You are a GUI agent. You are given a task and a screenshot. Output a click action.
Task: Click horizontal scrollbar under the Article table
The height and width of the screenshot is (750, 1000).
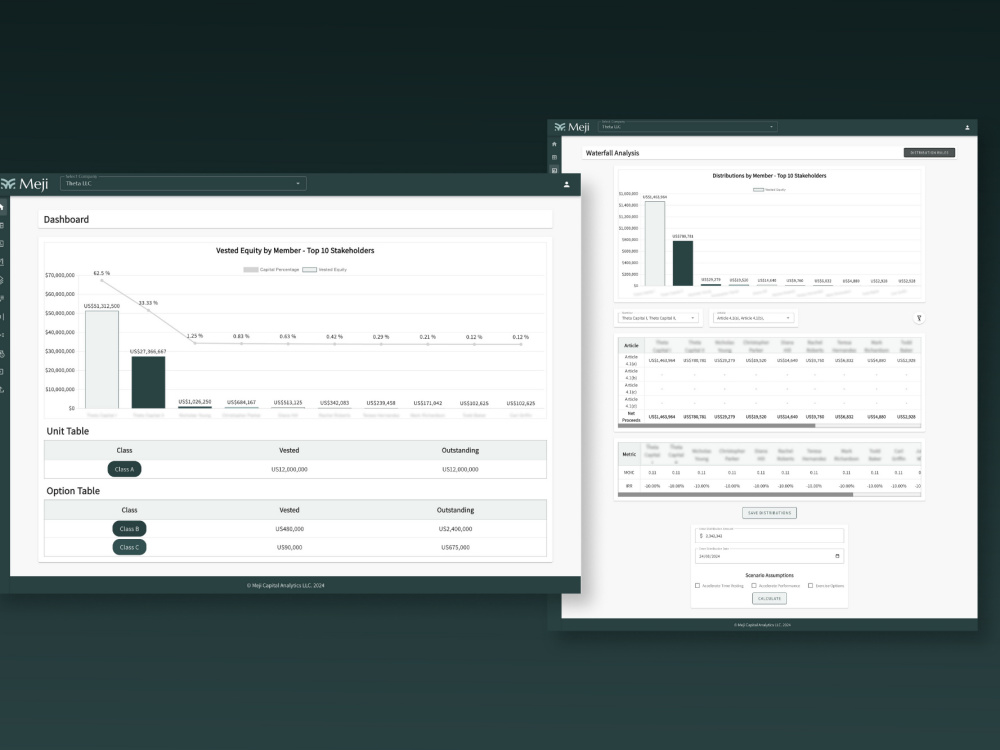point(716,425)
